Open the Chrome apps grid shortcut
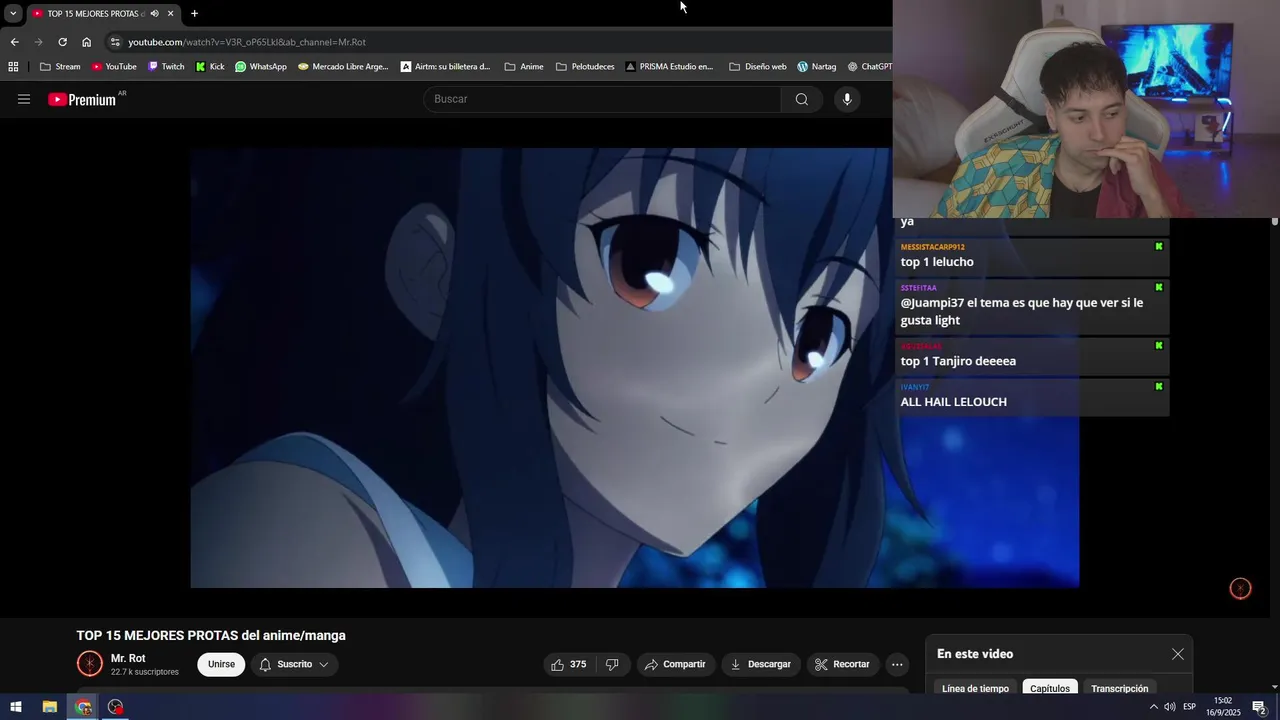Screen dimensions: 1280x720 coord(13,67)
